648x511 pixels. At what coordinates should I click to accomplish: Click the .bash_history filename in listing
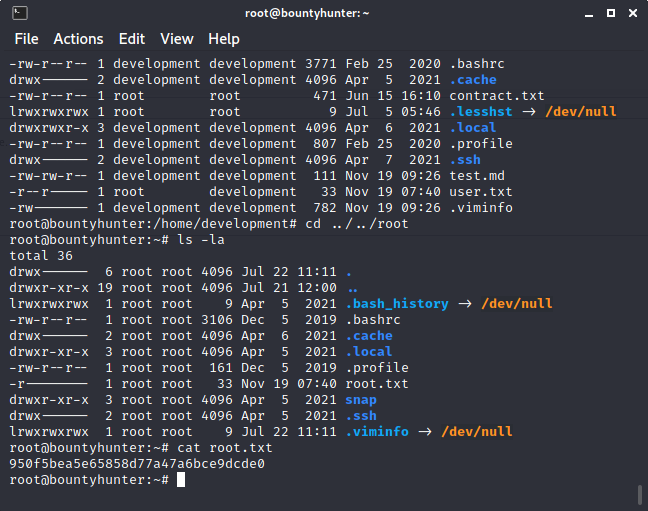click(x=397, y=304)
